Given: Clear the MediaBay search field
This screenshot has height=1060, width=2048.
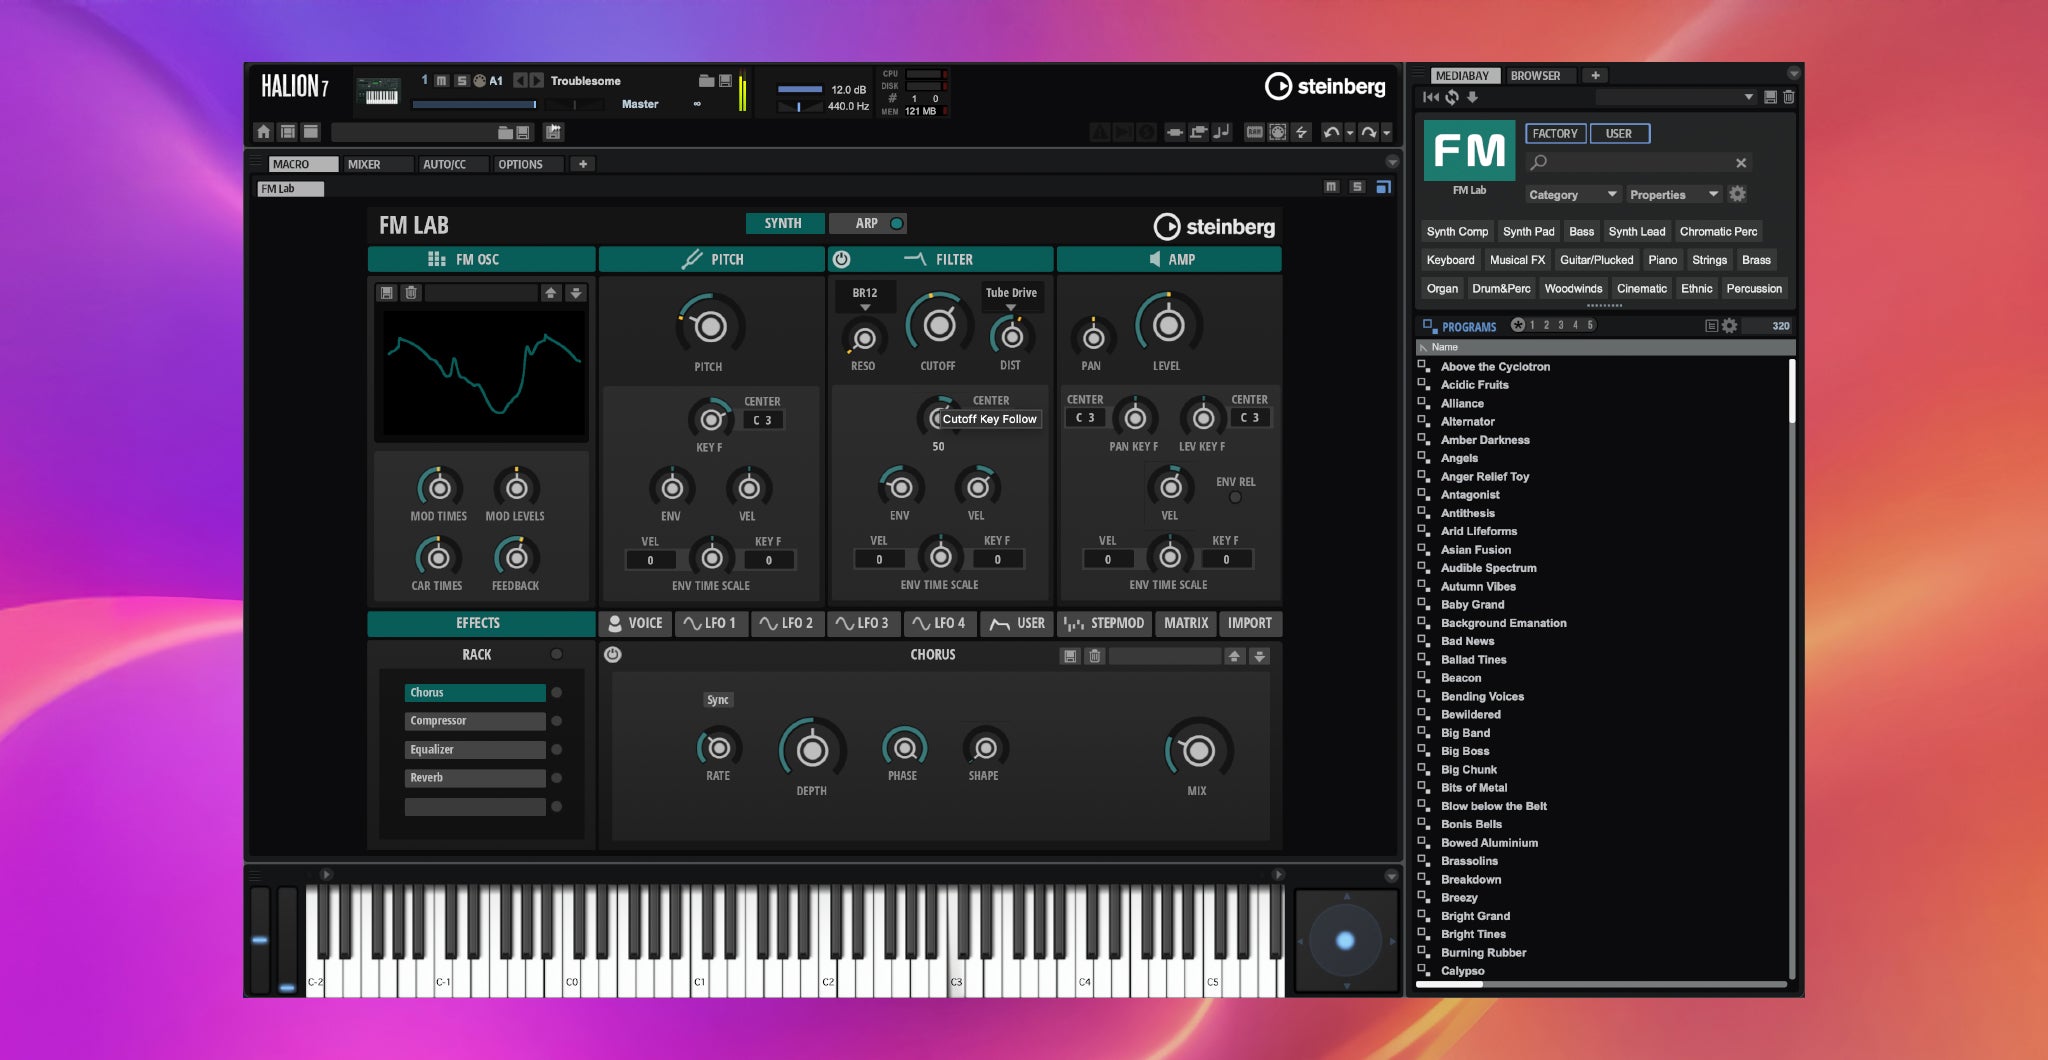Looking at the screenshot, I should (x=1741, y=163).
